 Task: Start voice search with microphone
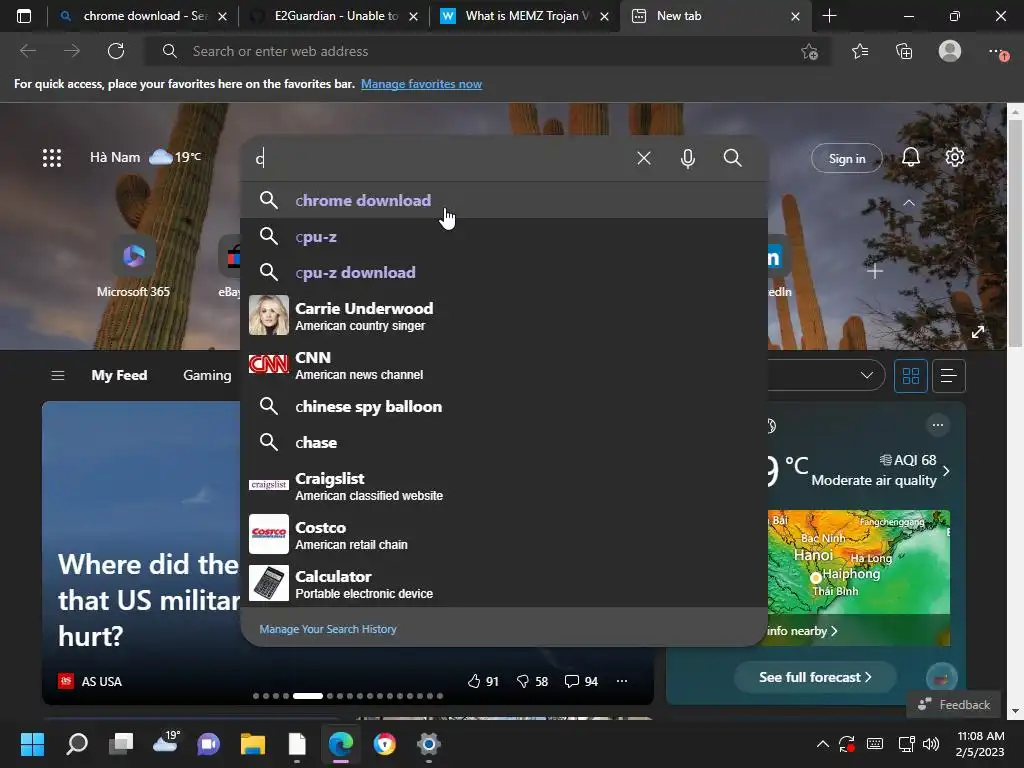pos(688,158)
